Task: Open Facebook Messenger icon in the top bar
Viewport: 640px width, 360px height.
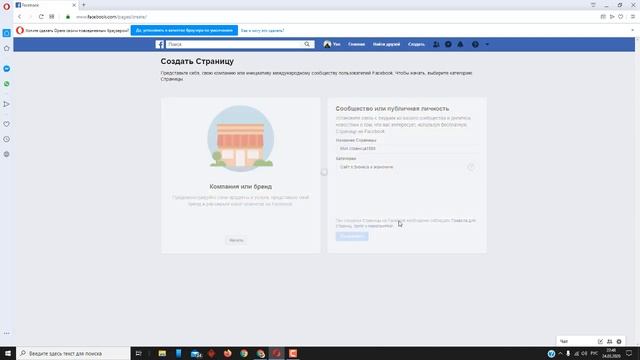Action: tap(448, 44)
